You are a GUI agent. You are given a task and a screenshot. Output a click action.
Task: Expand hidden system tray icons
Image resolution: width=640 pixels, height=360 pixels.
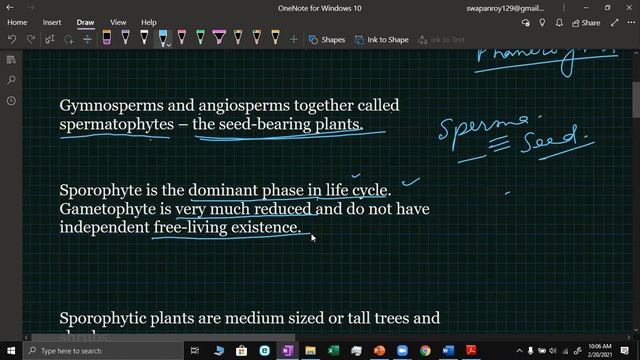519,351
